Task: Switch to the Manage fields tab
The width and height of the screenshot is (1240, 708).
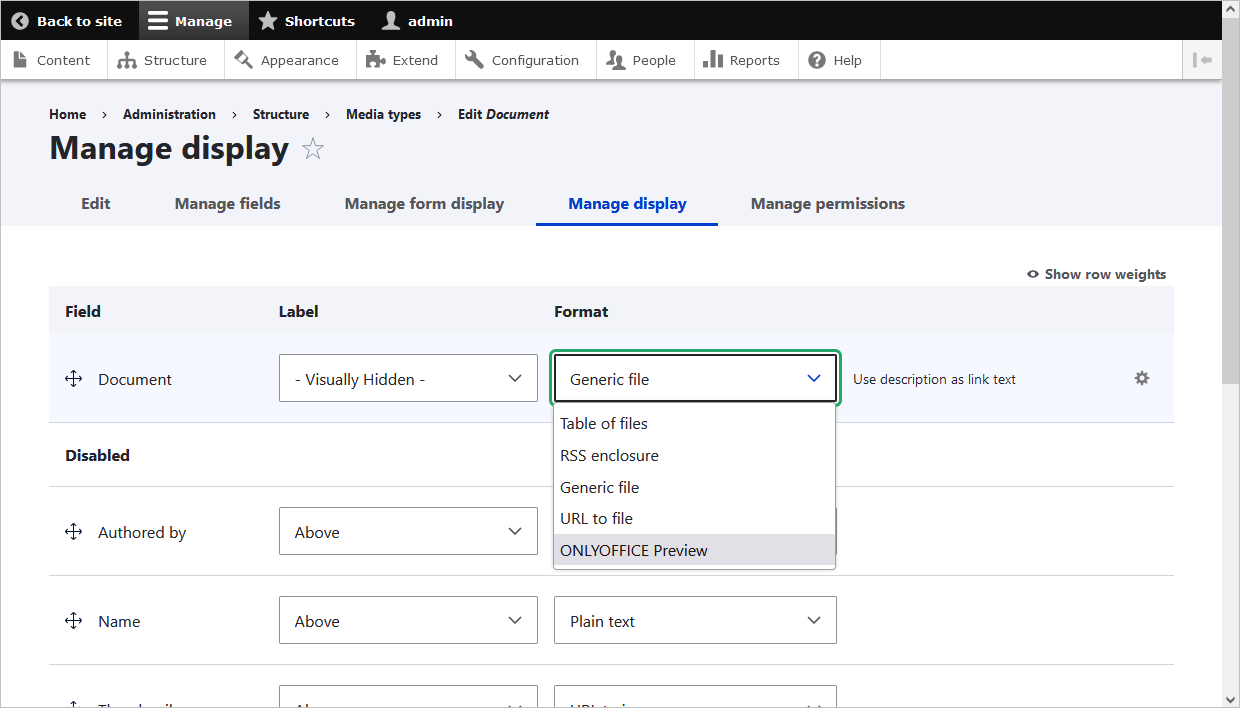Action: (x=227, y=204)
